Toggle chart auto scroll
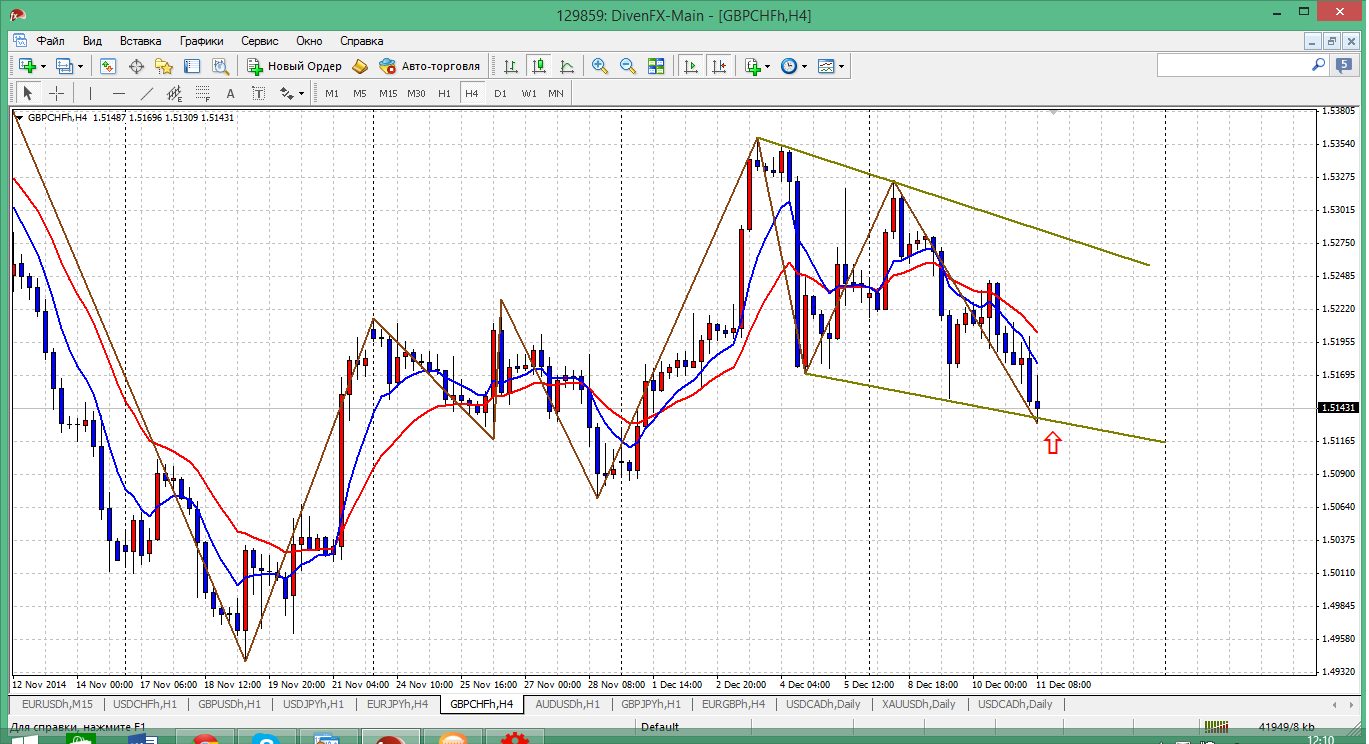 coord(690,66)
